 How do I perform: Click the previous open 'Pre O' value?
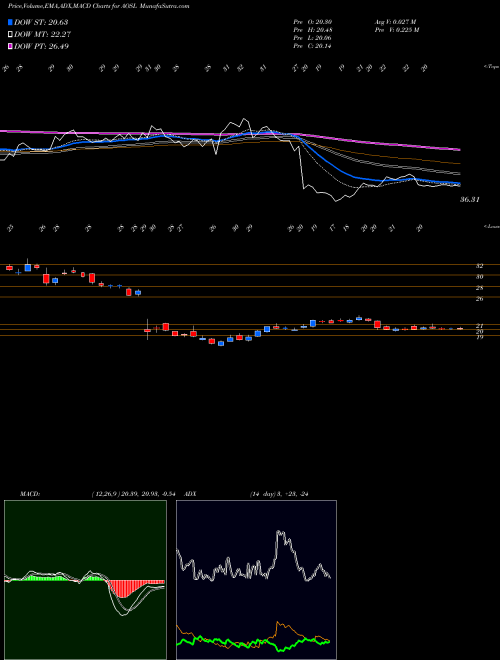click(312, 22)
